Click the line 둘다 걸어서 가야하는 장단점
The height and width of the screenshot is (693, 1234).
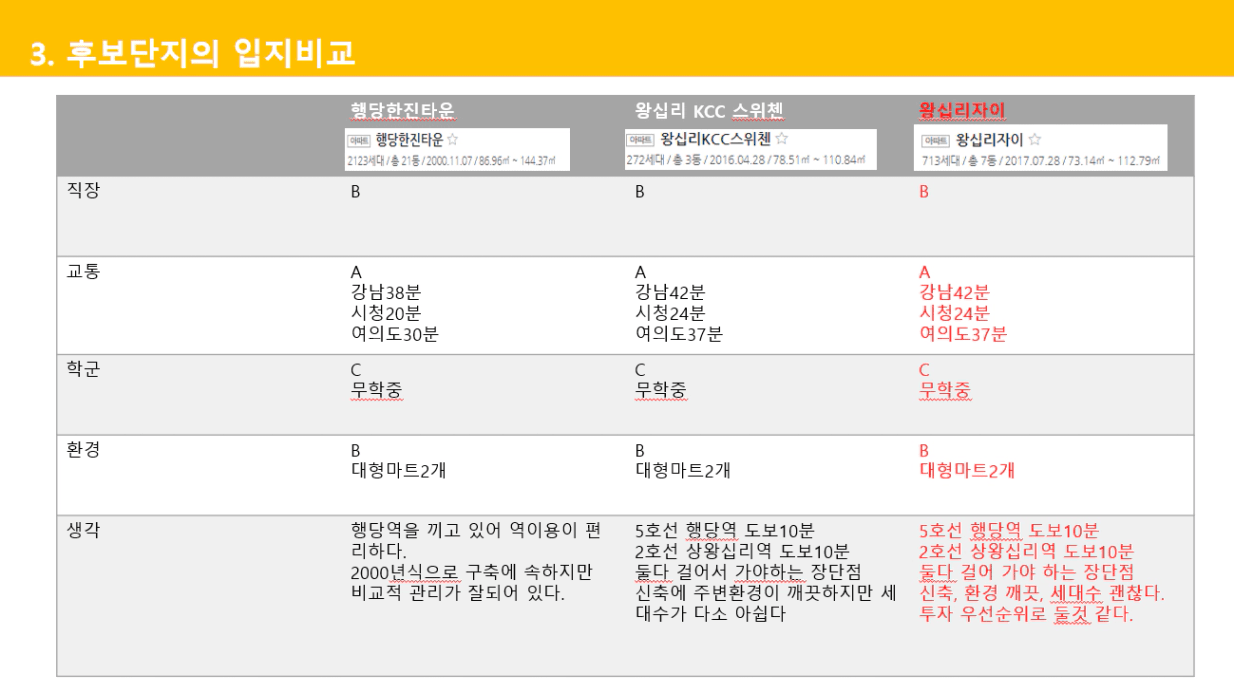748,572
